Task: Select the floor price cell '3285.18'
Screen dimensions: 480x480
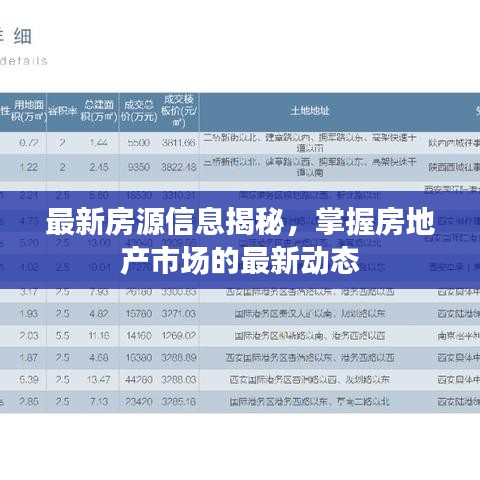Action: (179, 402)
